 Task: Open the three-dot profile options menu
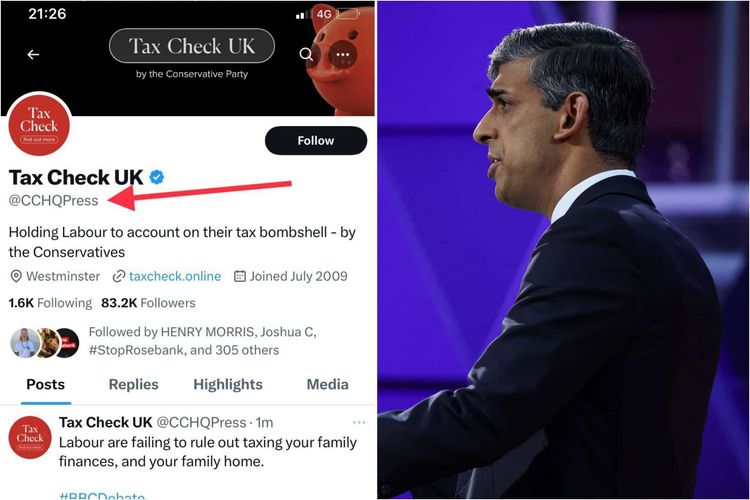tap(342, 55)
